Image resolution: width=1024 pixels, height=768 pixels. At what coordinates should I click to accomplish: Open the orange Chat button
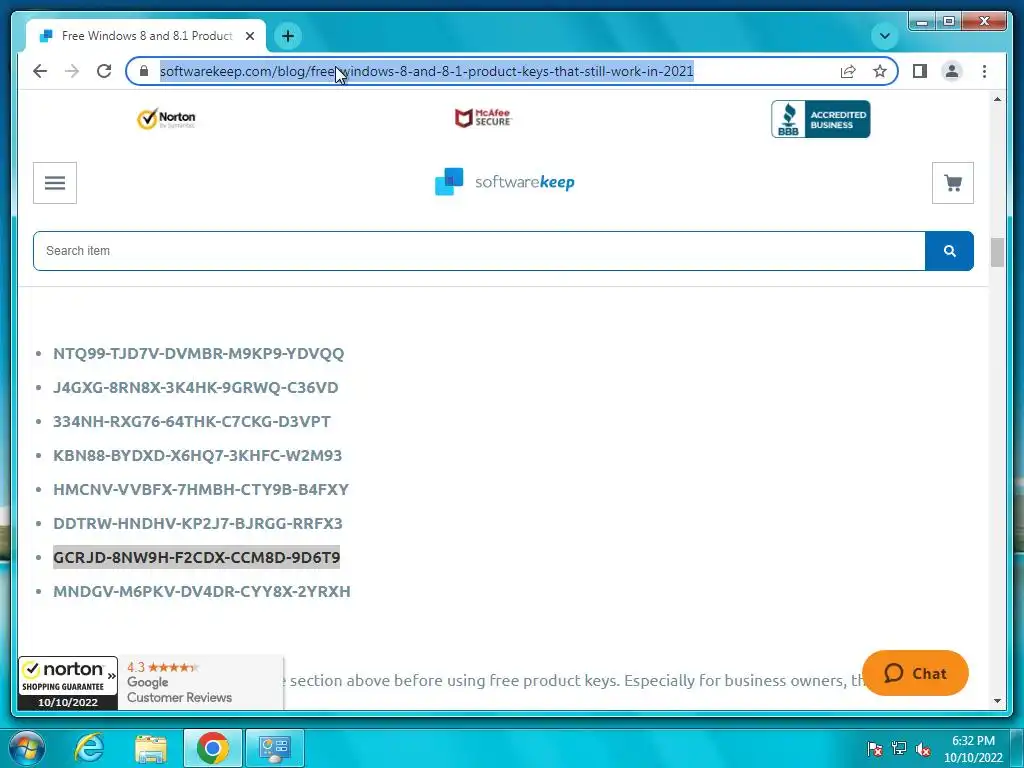[915, 673]
